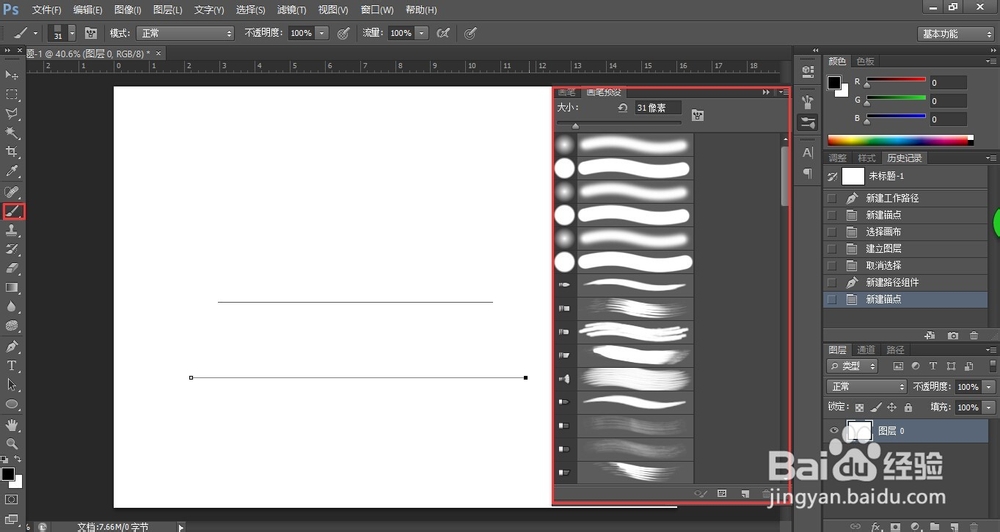Click the brush size slider
Screen dimensions: 1000x532
(x=619, y=124)
